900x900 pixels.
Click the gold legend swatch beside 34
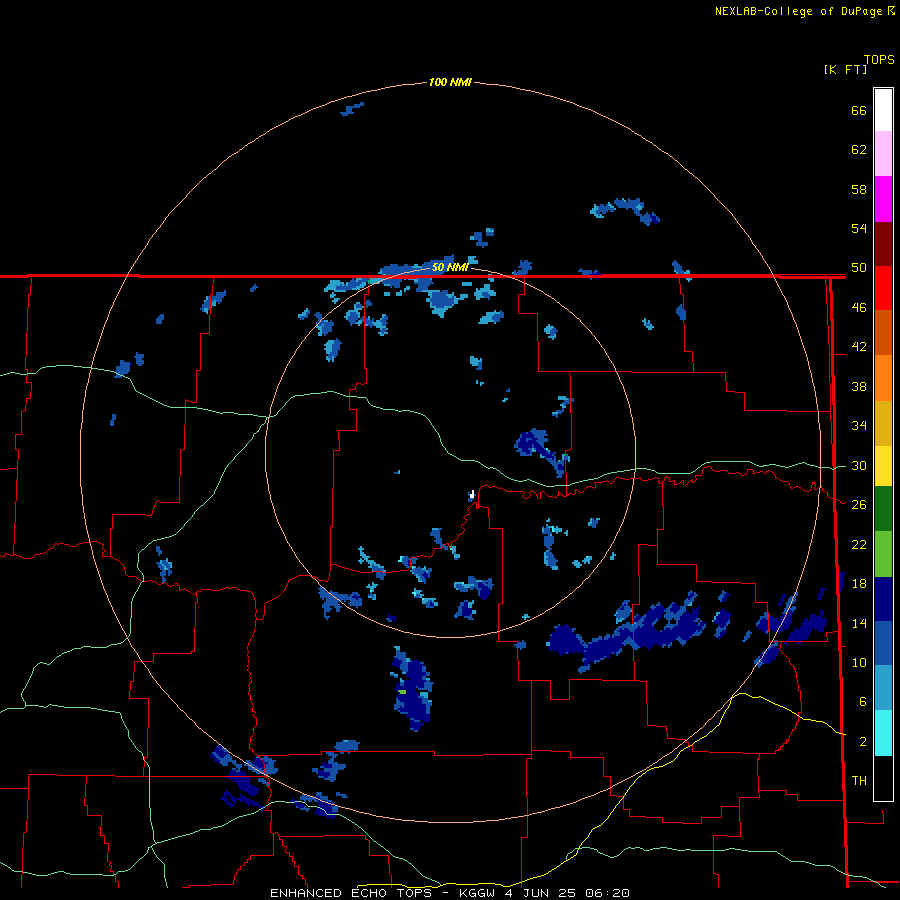(x=883, y=423)
